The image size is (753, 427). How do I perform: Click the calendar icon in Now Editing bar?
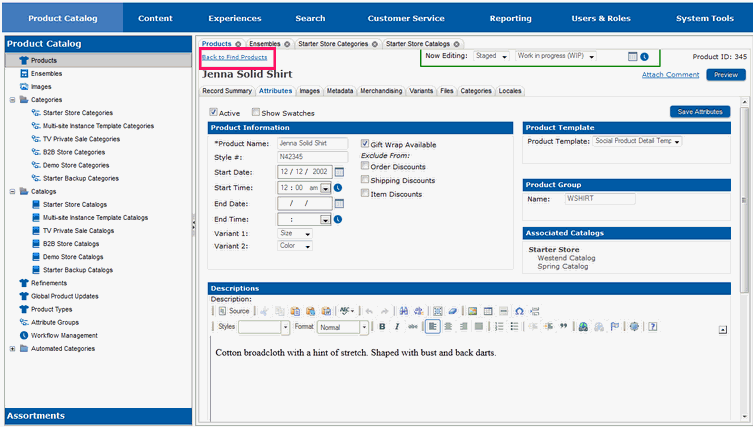point(632,57)
